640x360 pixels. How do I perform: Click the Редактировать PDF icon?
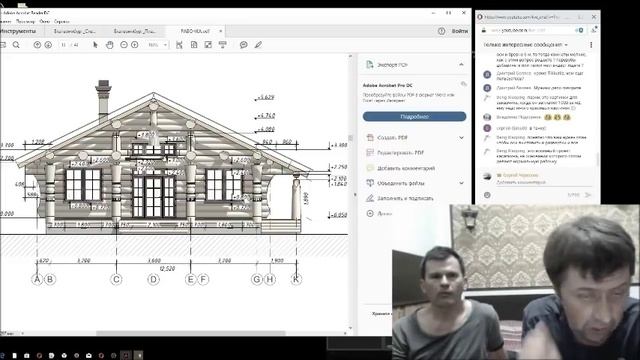[x=370, y=153]
